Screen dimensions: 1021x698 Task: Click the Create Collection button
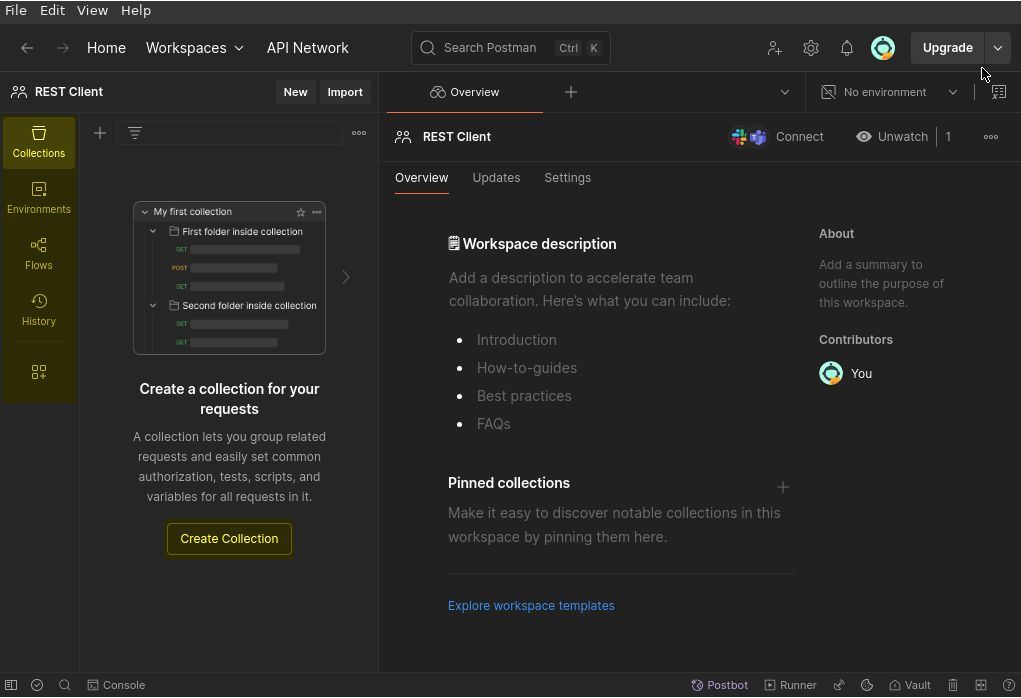(229, 539)
